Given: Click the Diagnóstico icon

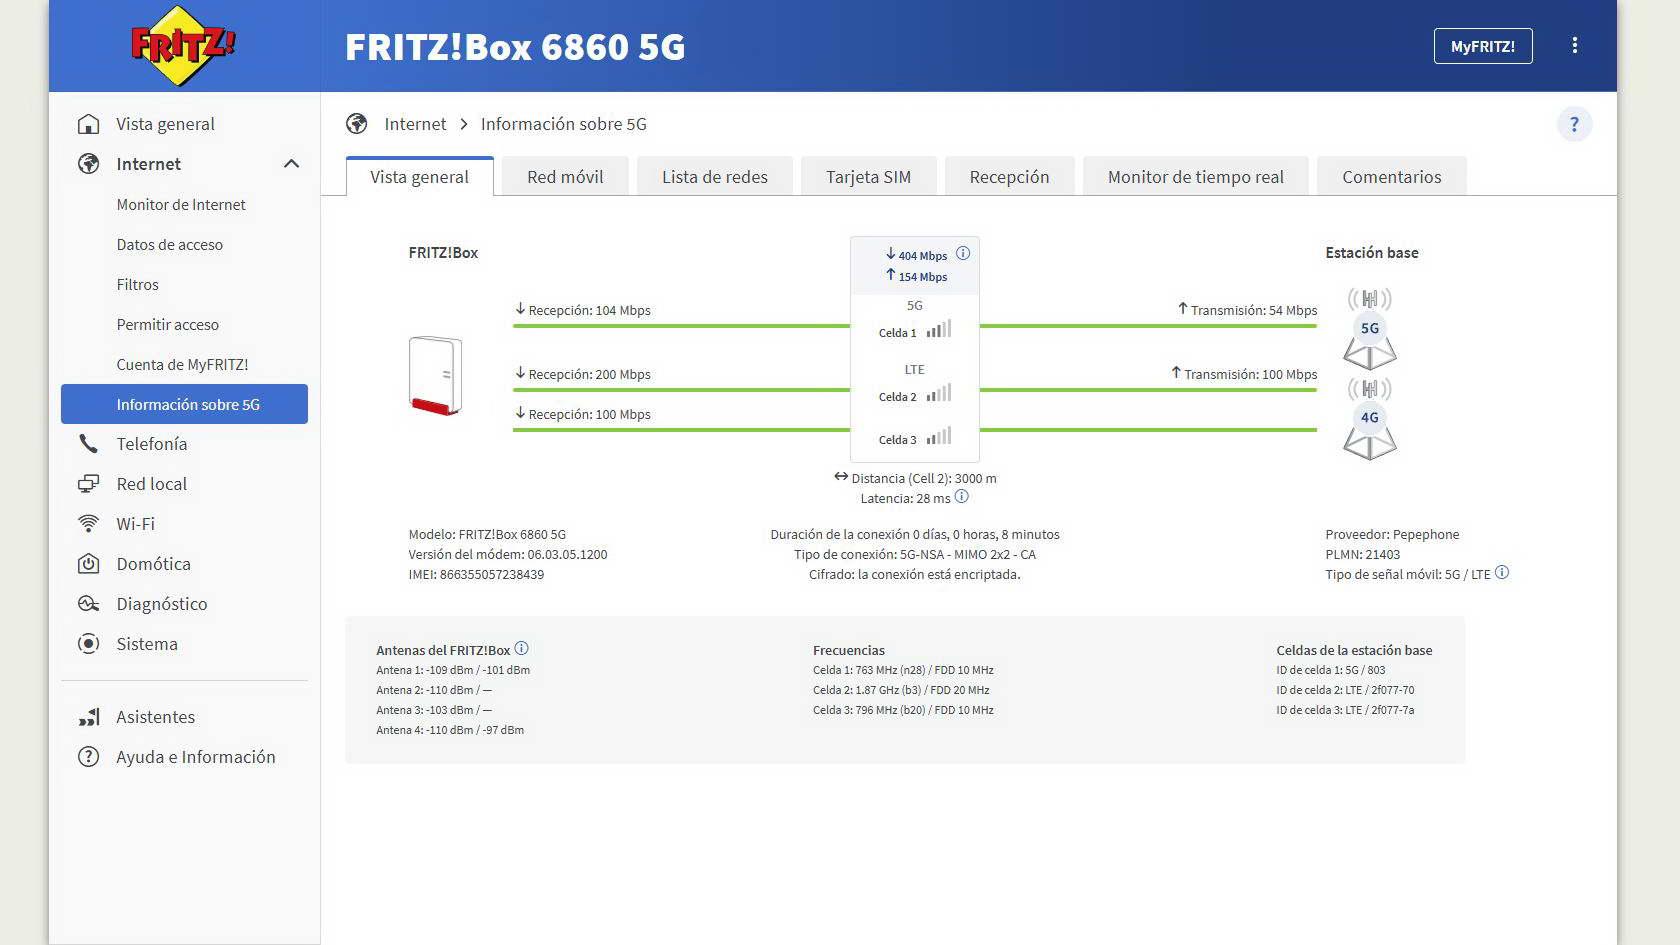Looking at the screenshot, I should click(x=89, y=604).
